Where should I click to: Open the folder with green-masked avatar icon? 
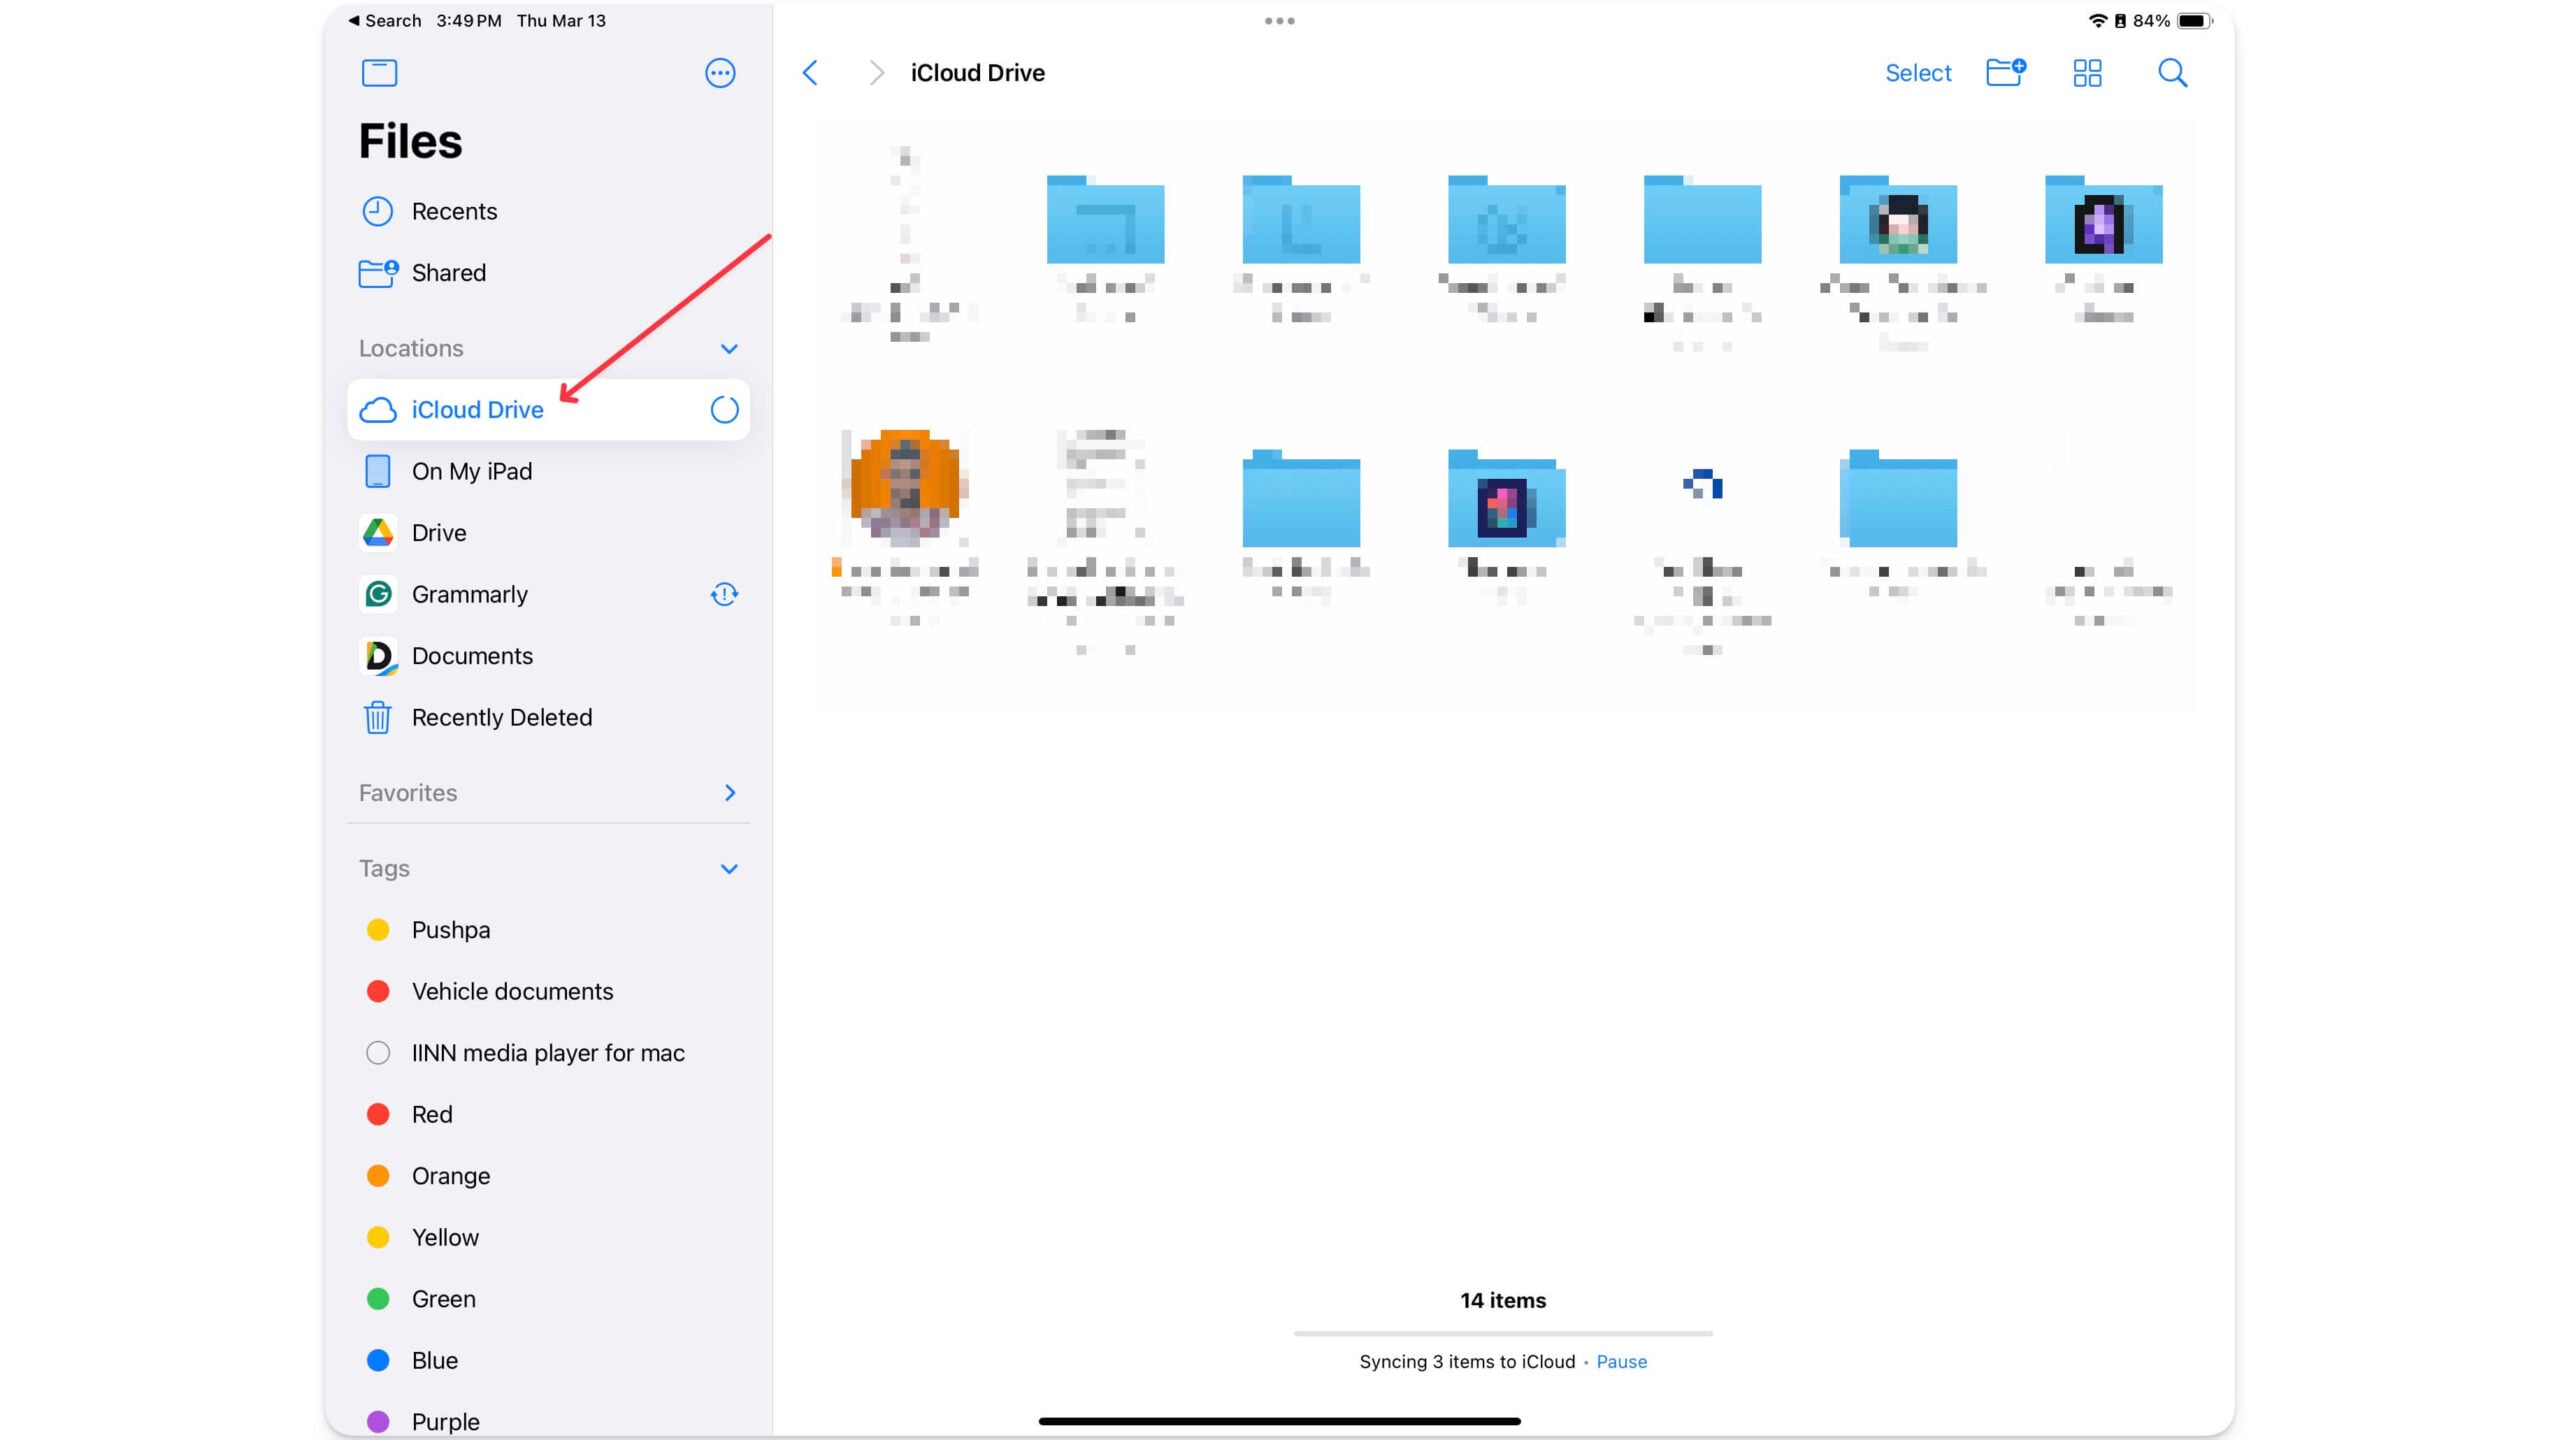click(x=1898, y=220)
